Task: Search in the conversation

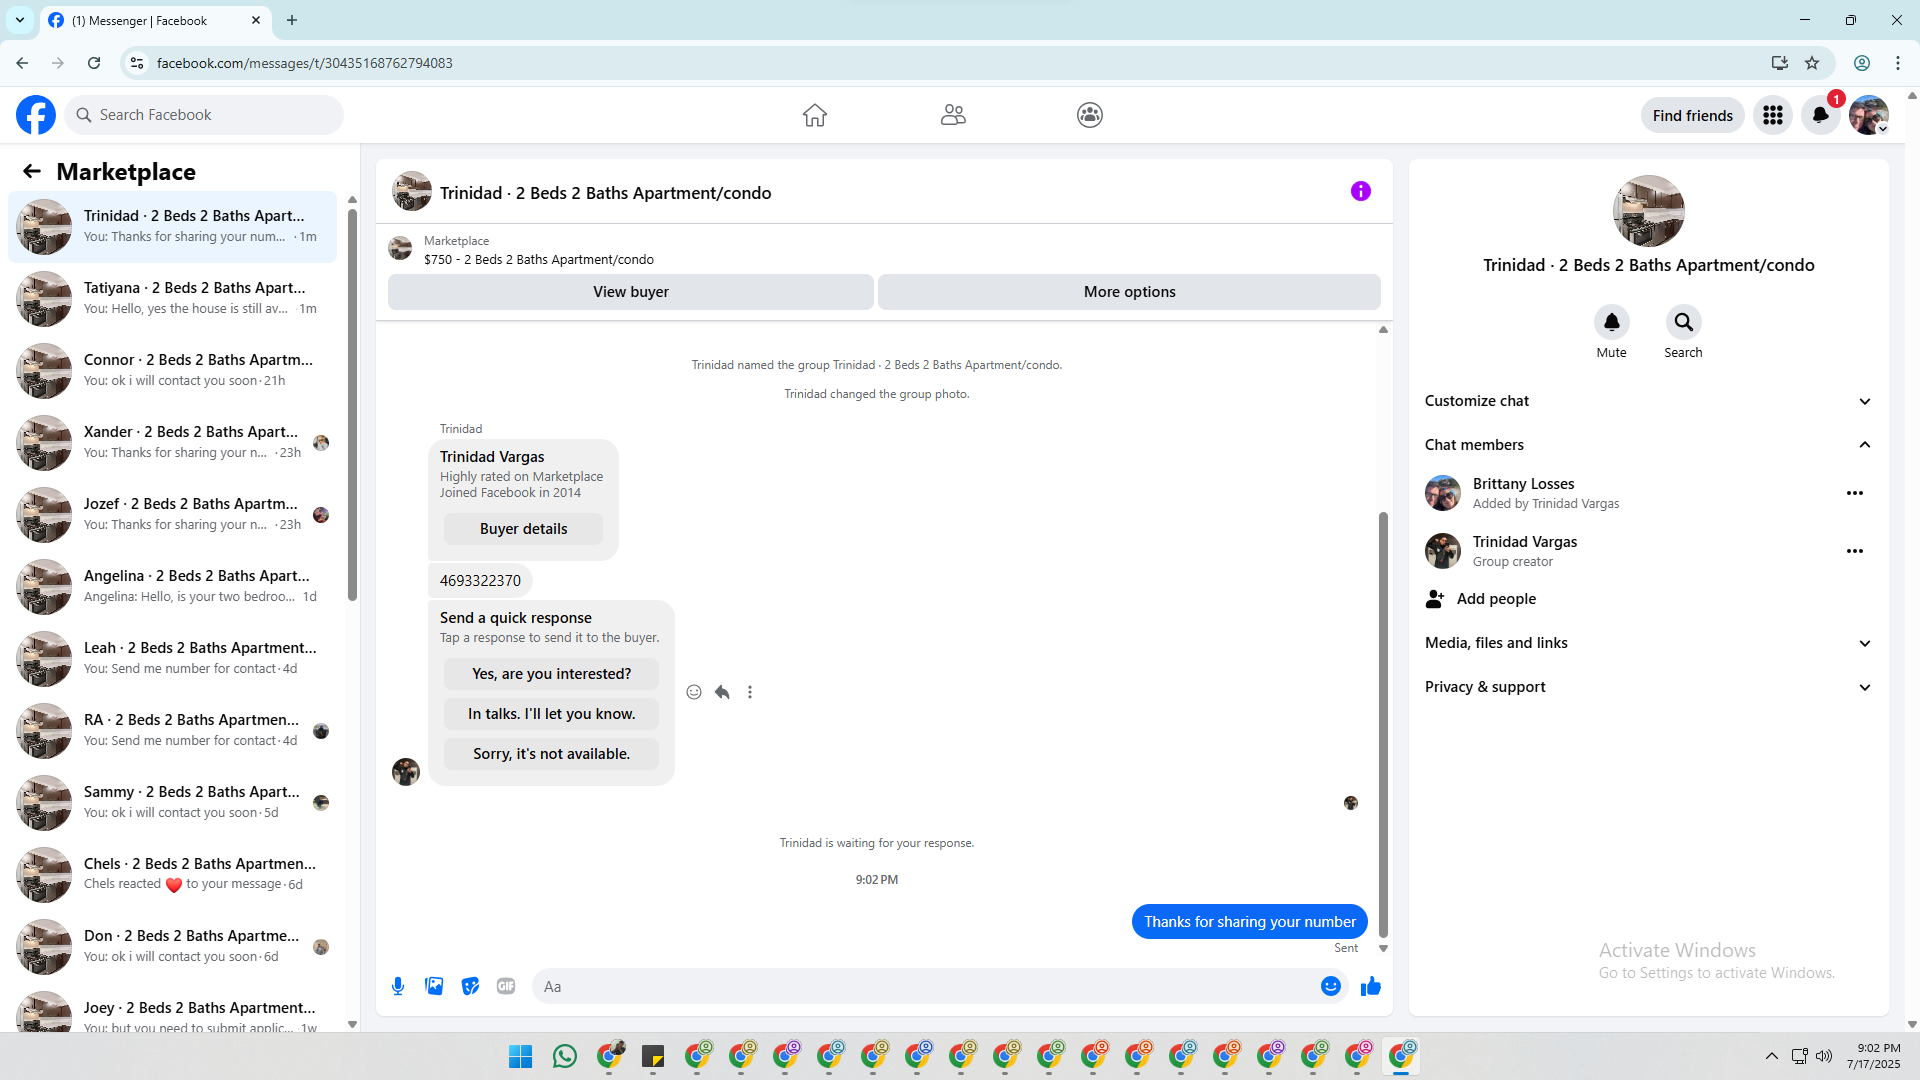Action: tap(1683, 322)
